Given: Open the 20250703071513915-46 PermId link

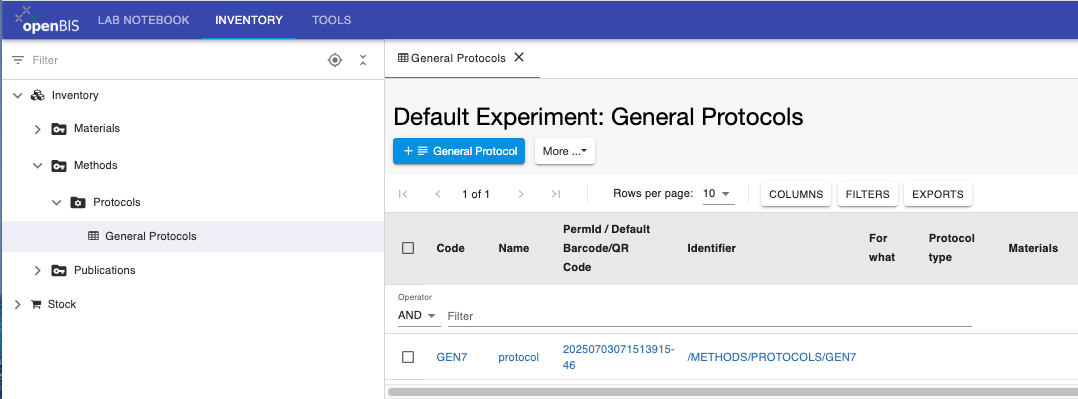Looking at the screenshot, I should 619,357.
